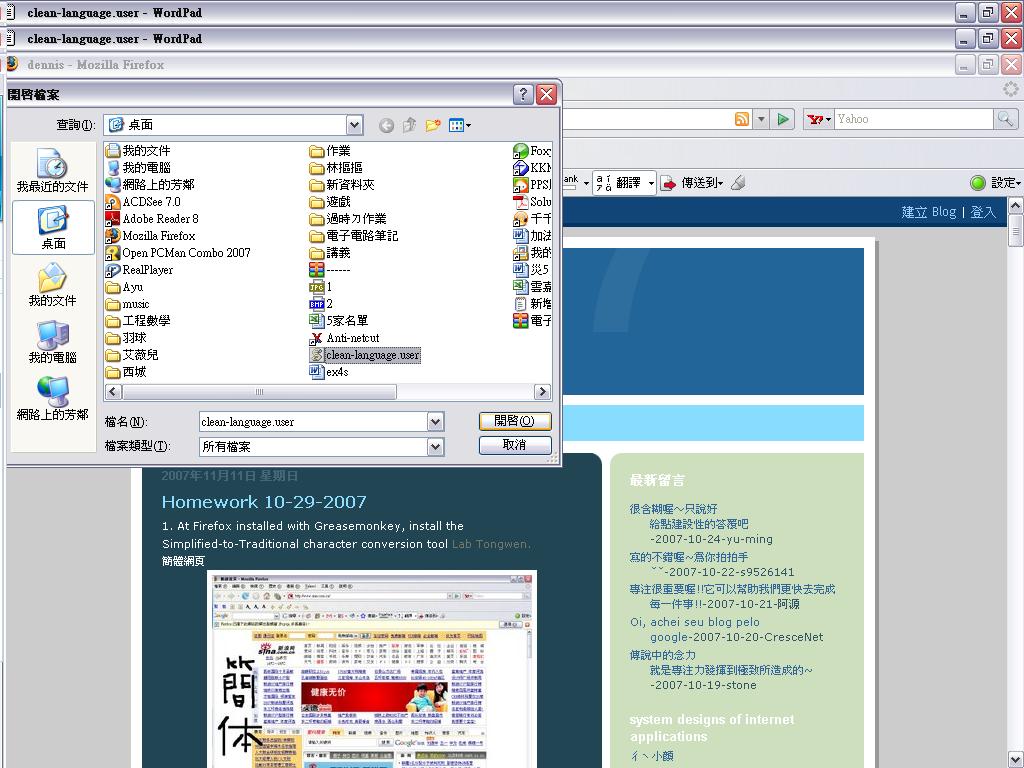Open 我的文件 in the places sidebar

[x=52, y=285]
